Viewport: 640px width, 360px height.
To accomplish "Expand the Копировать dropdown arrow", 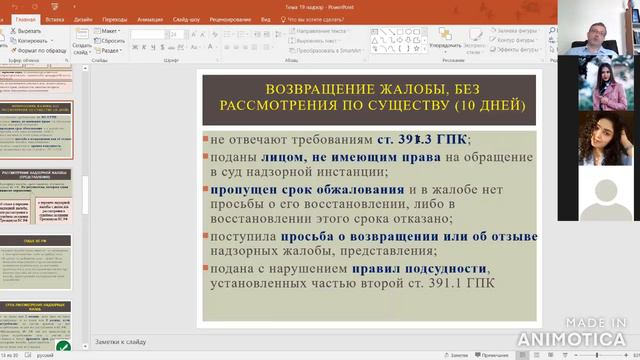I will (x=52, y=41).
